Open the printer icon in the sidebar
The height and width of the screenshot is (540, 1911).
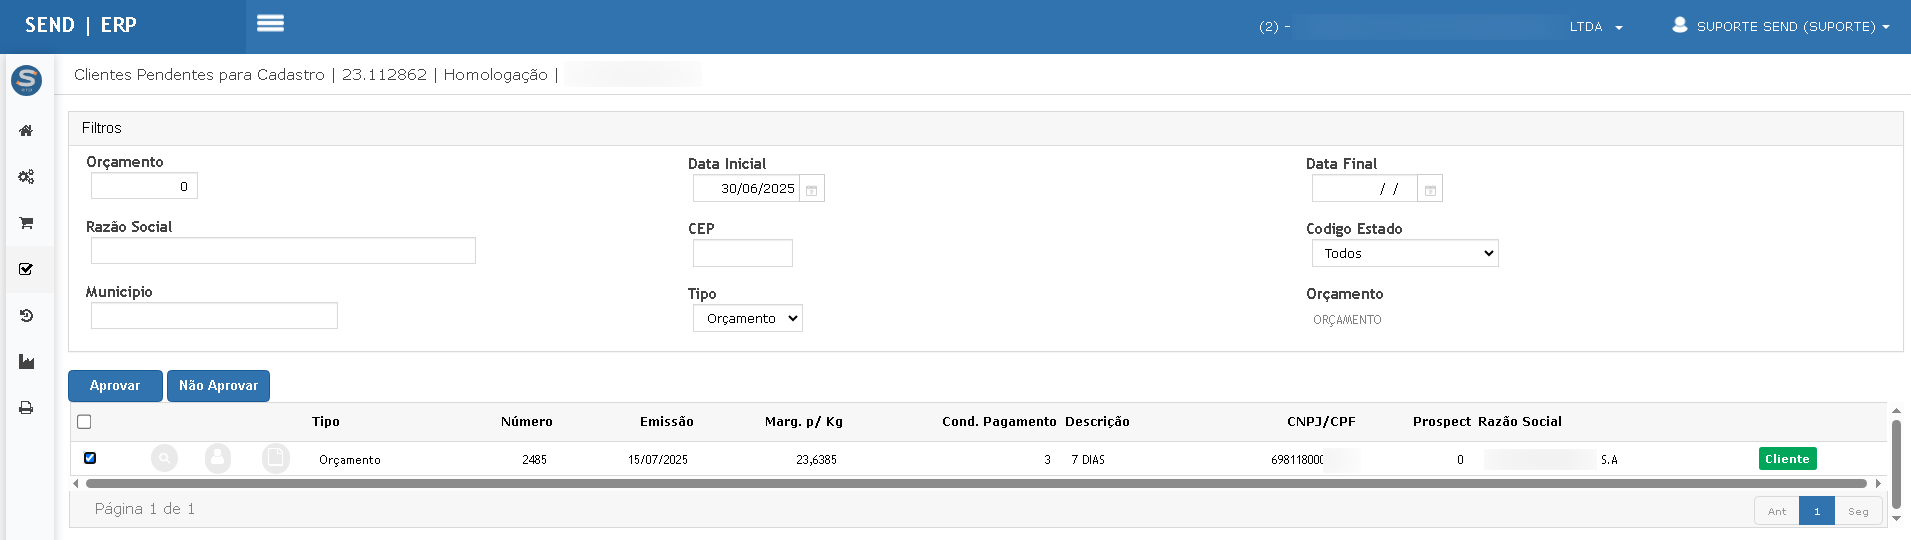coord(26,408)
